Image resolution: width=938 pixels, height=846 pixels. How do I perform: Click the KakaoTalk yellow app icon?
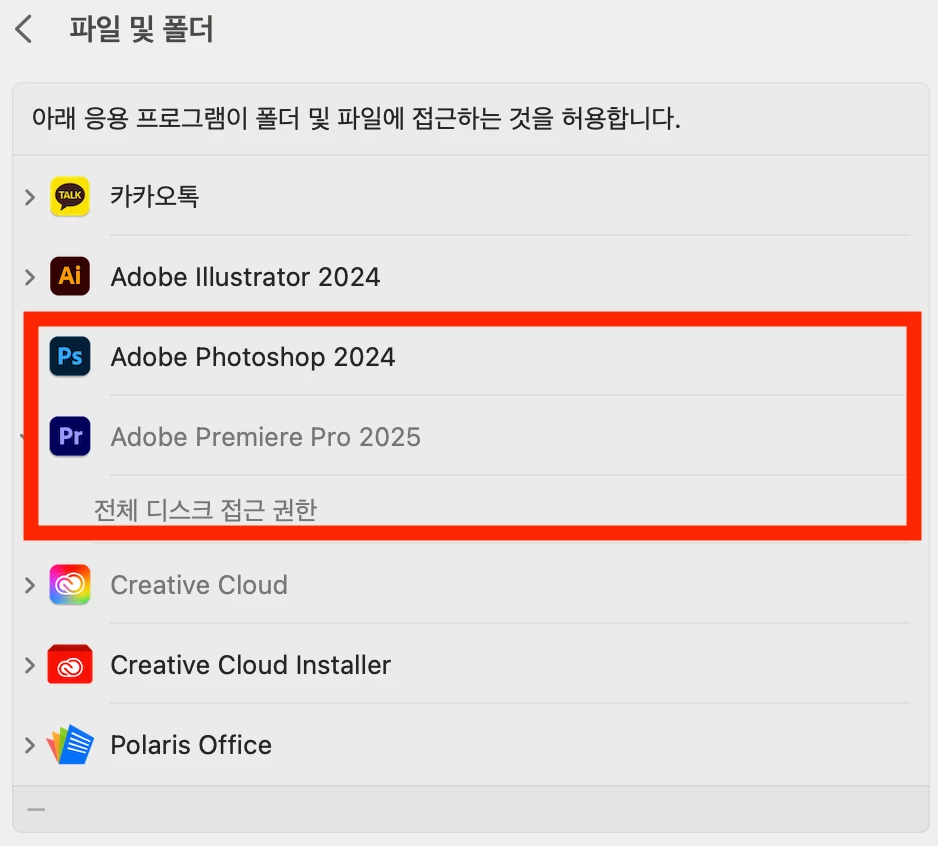click(x=70, y=196)
